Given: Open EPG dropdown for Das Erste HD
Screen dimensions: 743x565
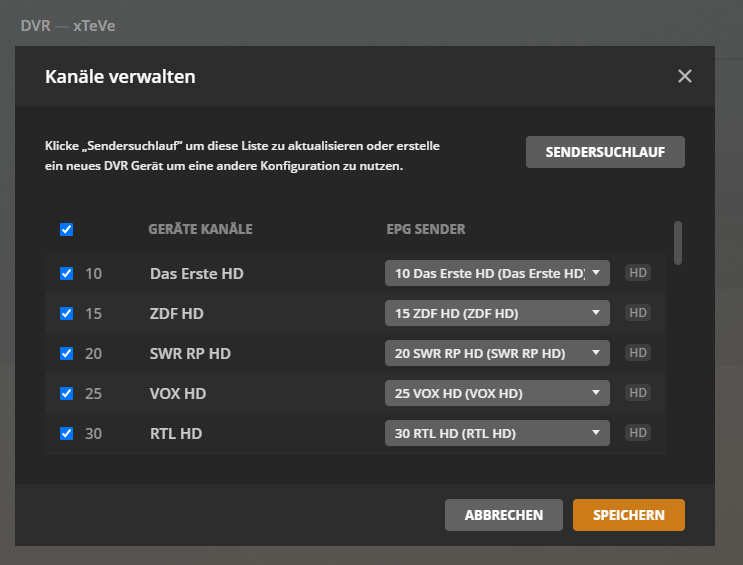Looking at the screenshot, I should click(x=497, y=273).
